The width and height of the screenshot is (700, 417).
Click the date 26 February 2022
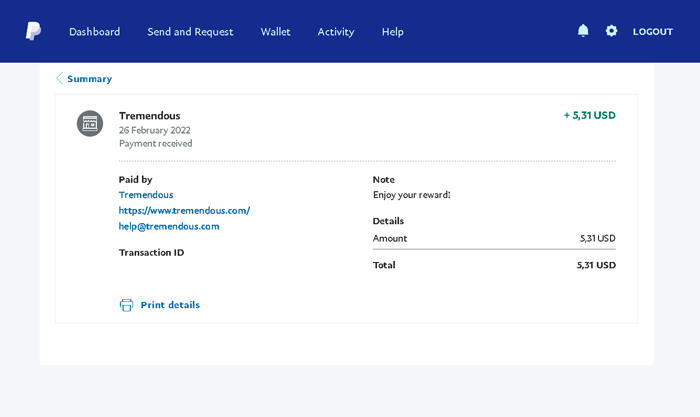pyautogui.click(x=154, y=130)
